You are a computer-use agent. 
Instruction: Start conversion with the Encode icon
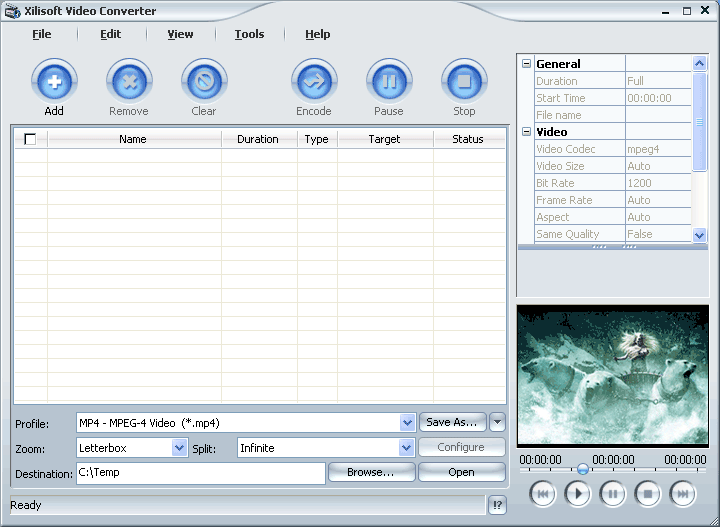point(314,82)
